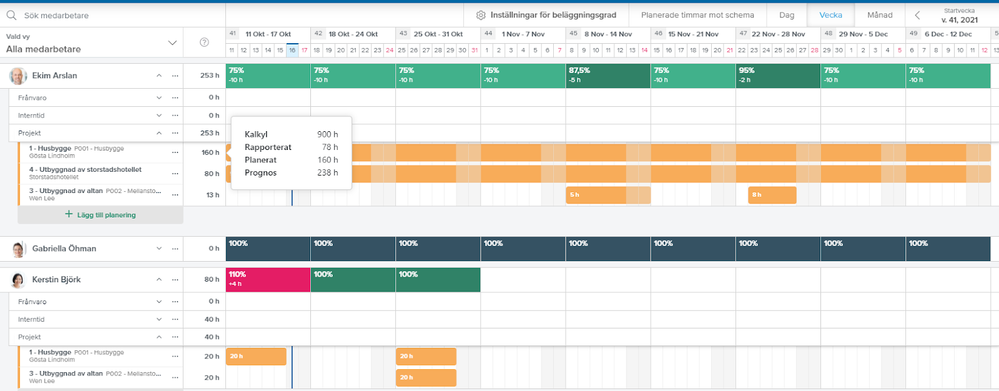Open options for Kerstin's Projekt row
Image resolution: width=999 pixels, height=391 pixels.
[x=175, y=337]
